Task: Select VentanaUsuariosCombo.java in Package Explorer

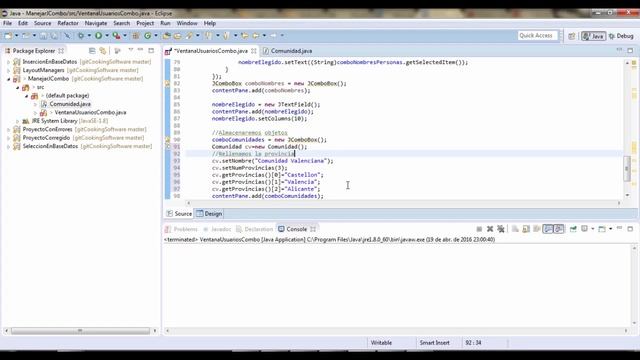Action: (90, 112)
